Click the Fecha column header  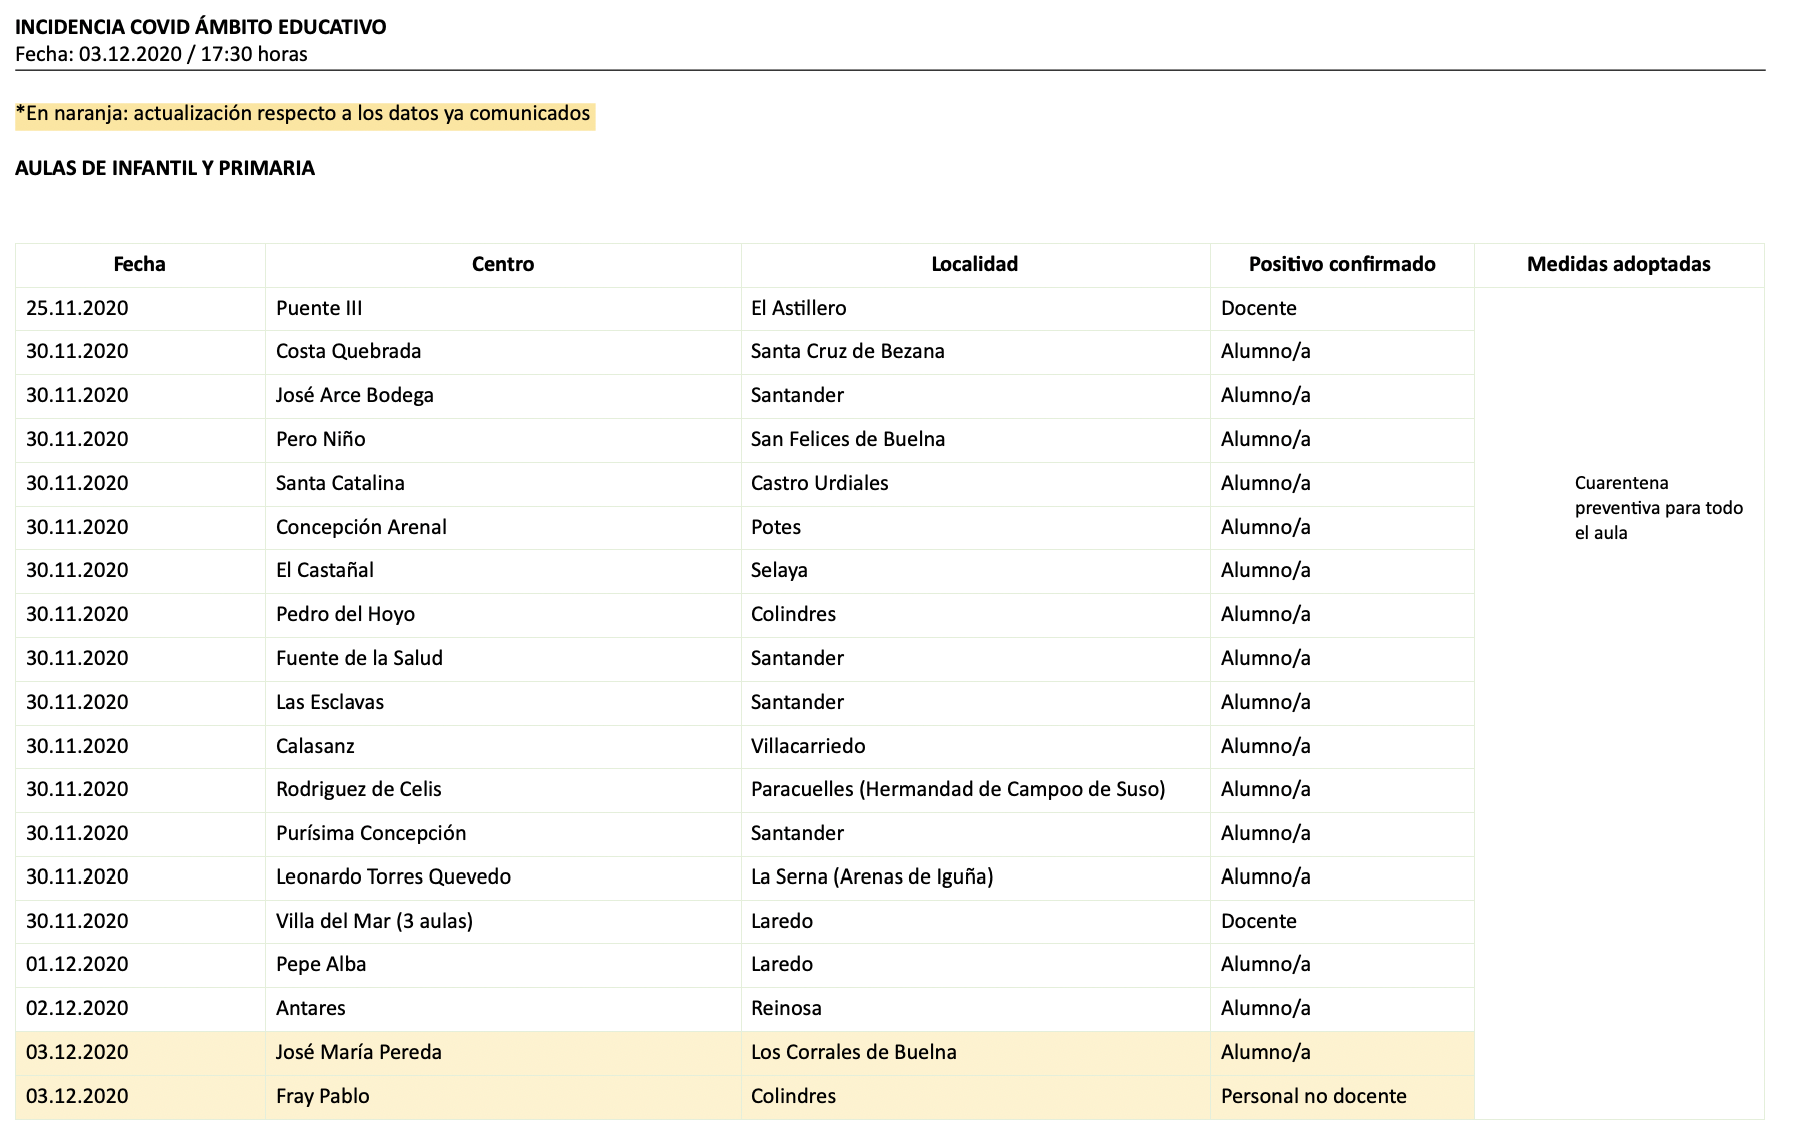139,264
